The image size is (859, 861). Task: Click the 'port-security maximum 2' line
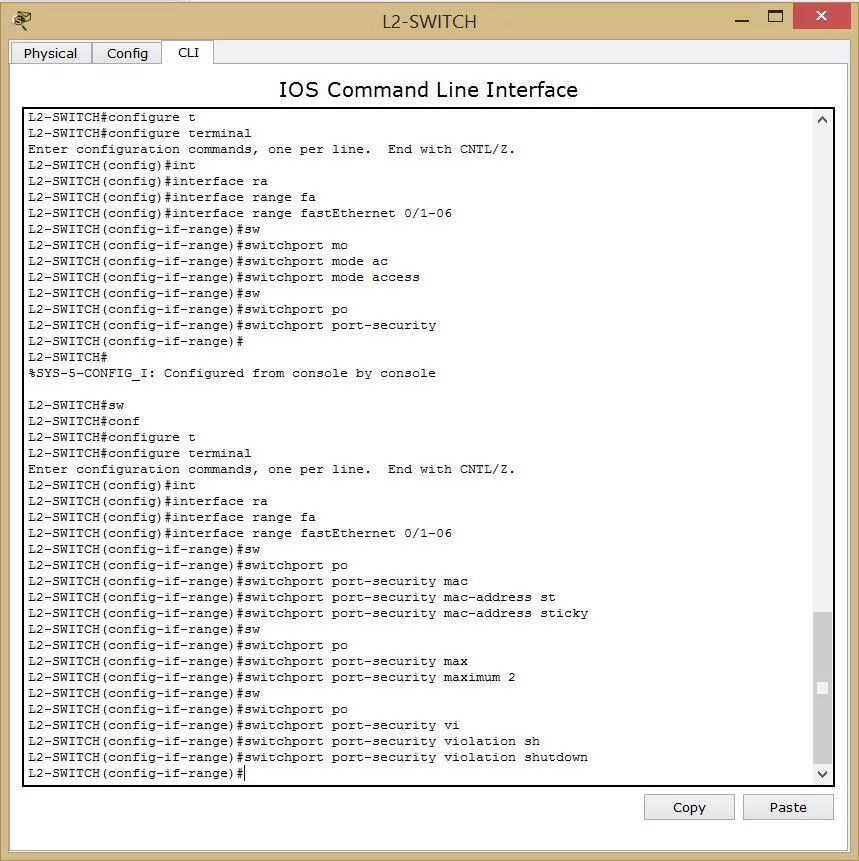(x=271, y=677)
